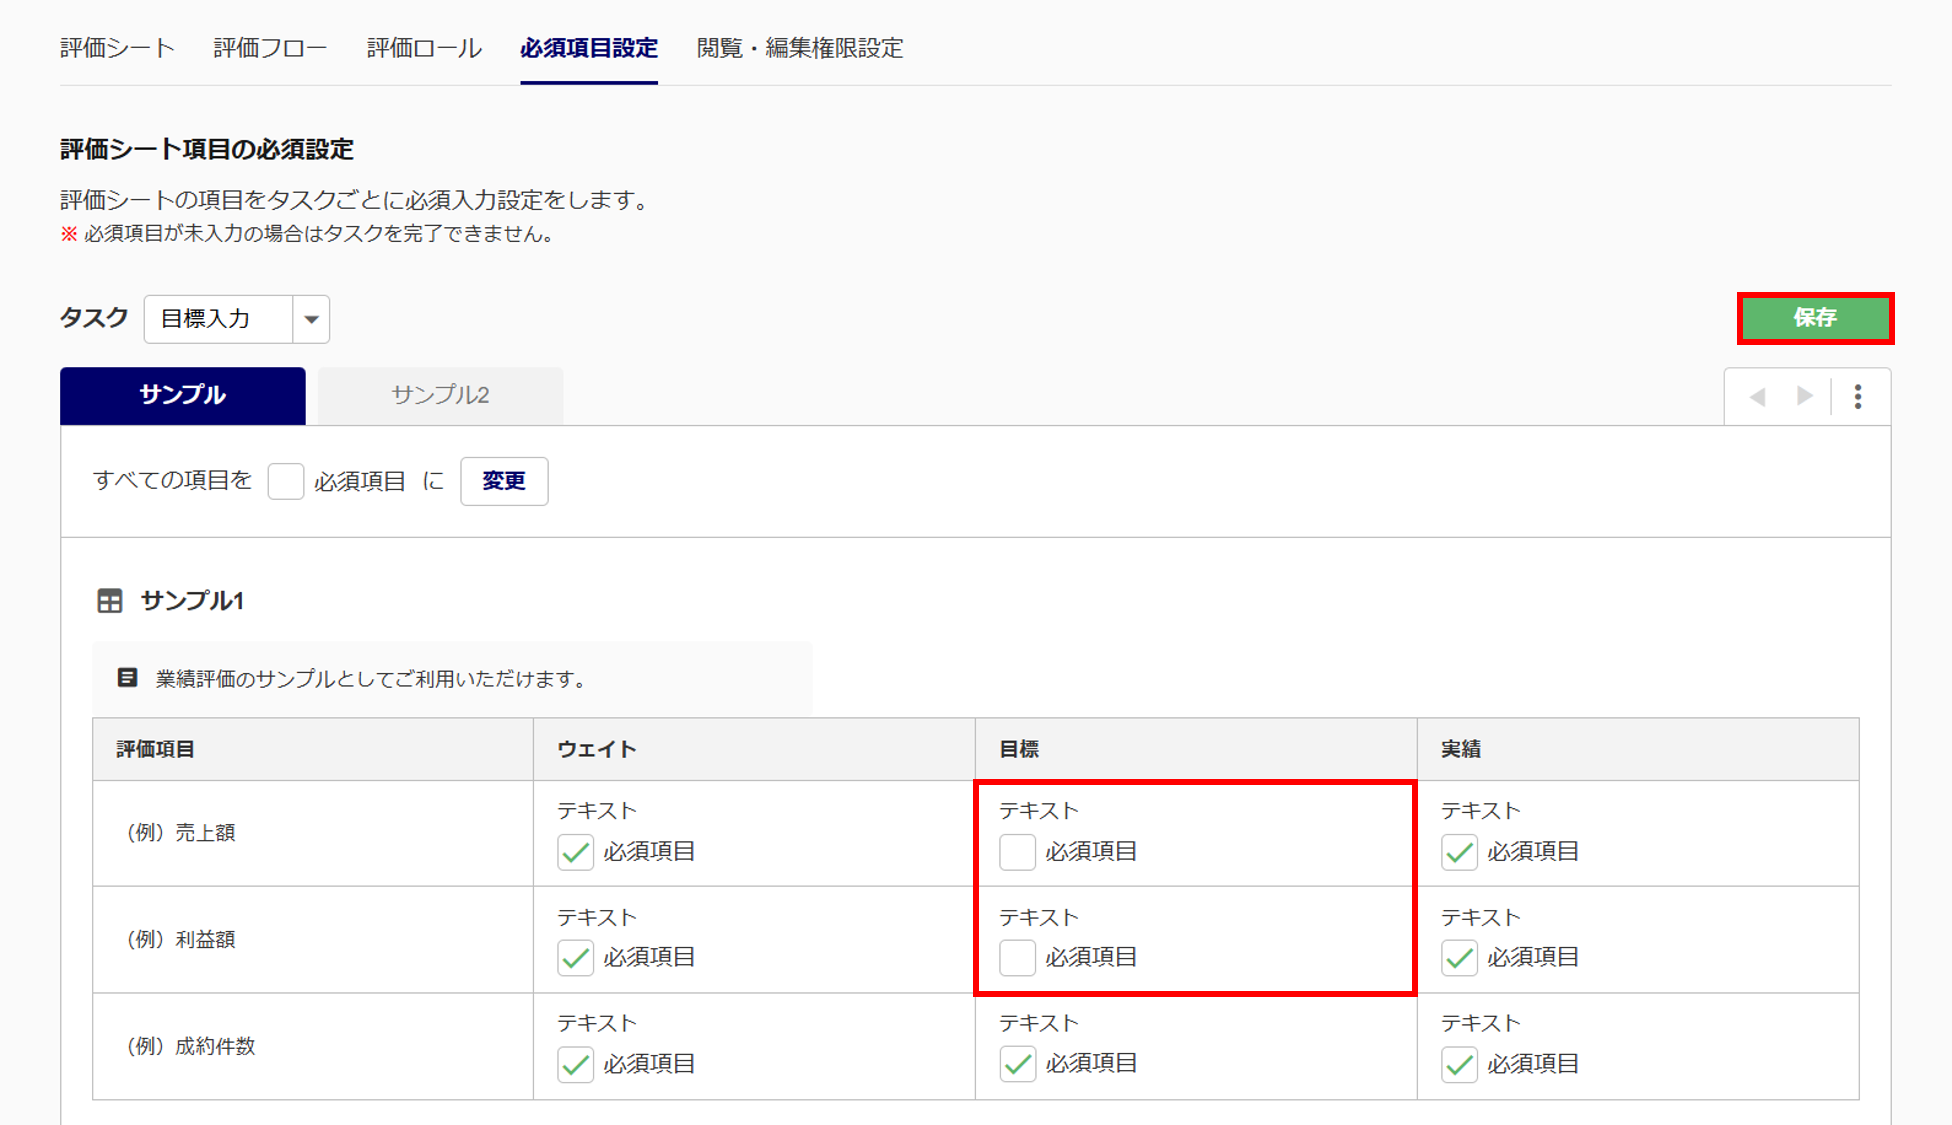Click the サンプル1 section title
The height and width of the screenshot is (1125, 1952).
click(192, 601)
